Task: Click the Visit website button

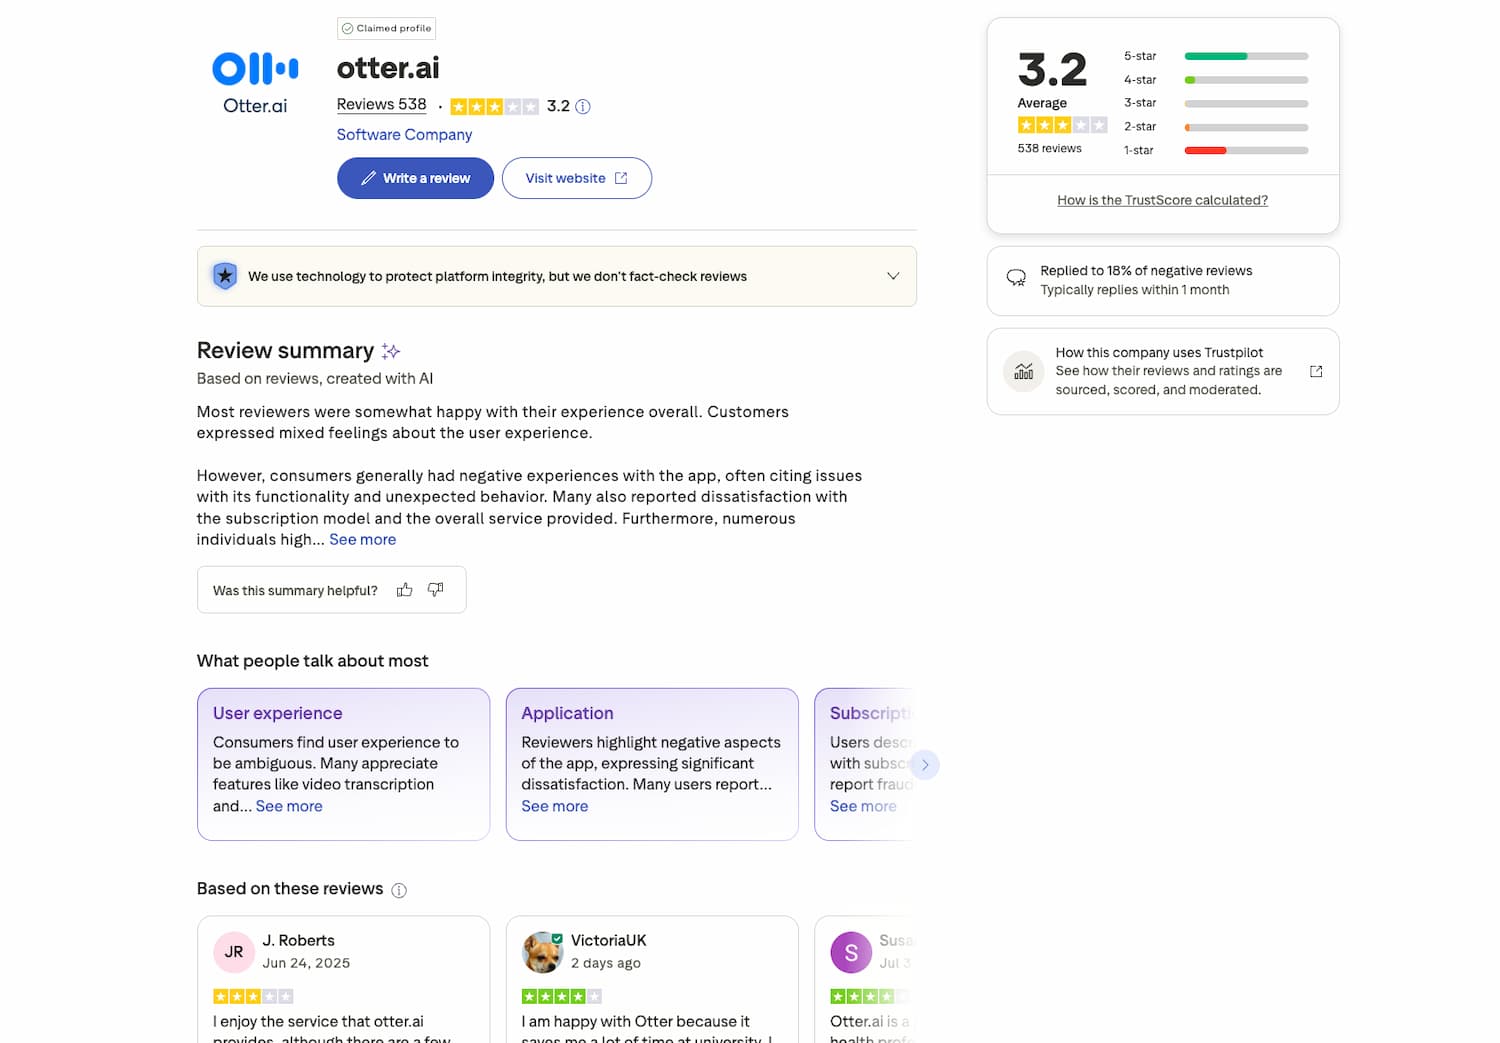Action: [576, 178]
